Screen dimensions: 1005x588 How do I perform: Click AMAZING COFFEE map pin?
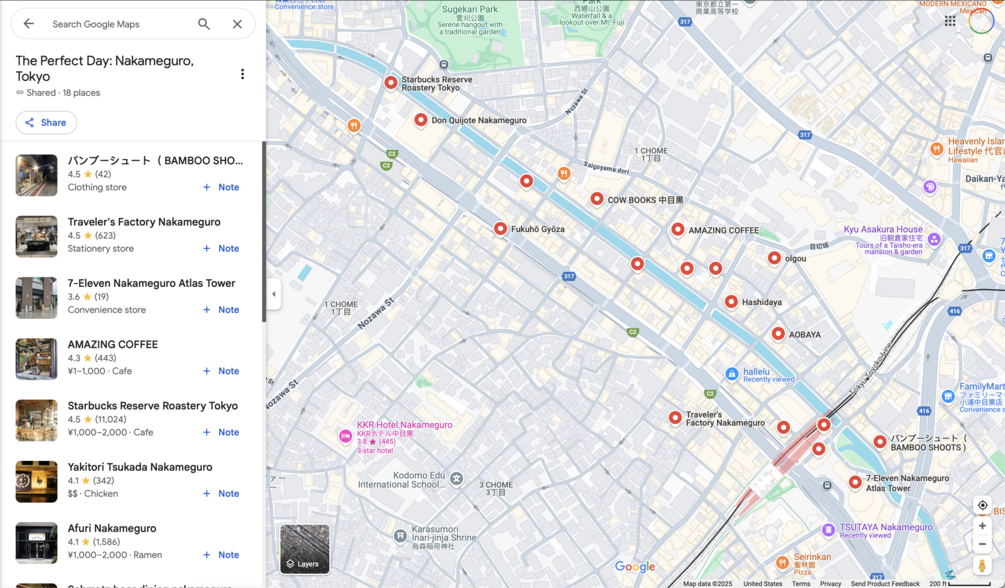point(677,230)
